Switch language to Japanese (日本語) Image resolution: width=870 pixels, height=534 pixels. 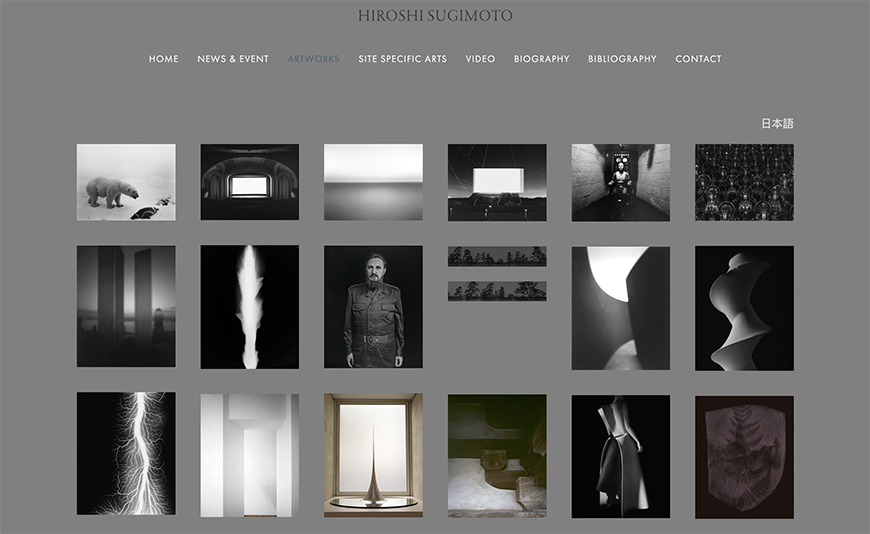(777, 123)
